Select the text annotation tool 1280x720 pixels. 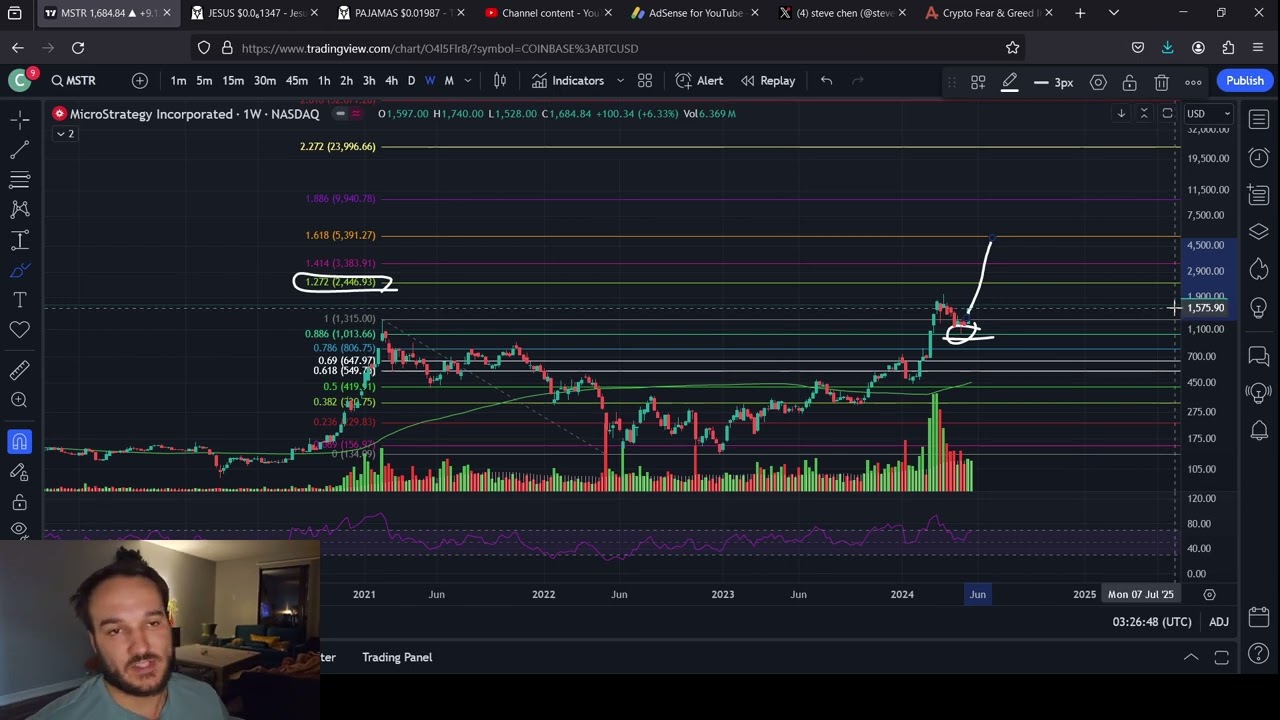pos(19,300)
